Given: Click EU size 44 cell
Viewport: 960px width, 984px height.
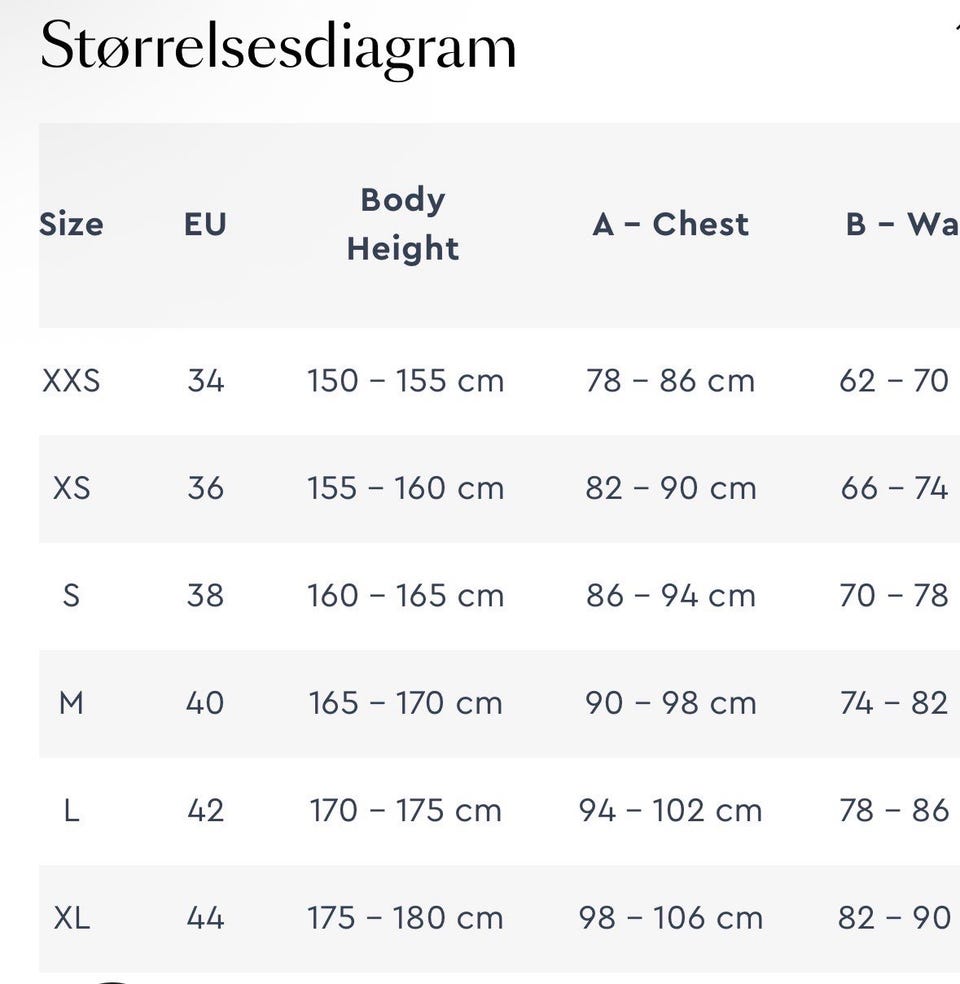Looking at the screenshot, I should 205,918.
